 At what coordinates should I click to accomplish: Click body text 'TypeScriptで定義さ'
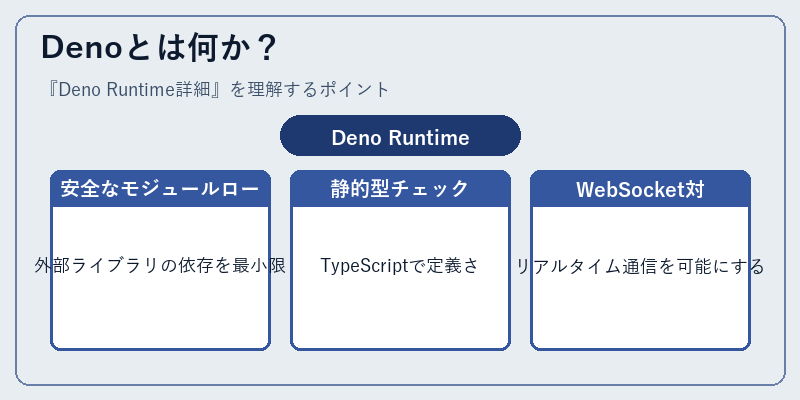pyautogui.click(x=401, y=266)
